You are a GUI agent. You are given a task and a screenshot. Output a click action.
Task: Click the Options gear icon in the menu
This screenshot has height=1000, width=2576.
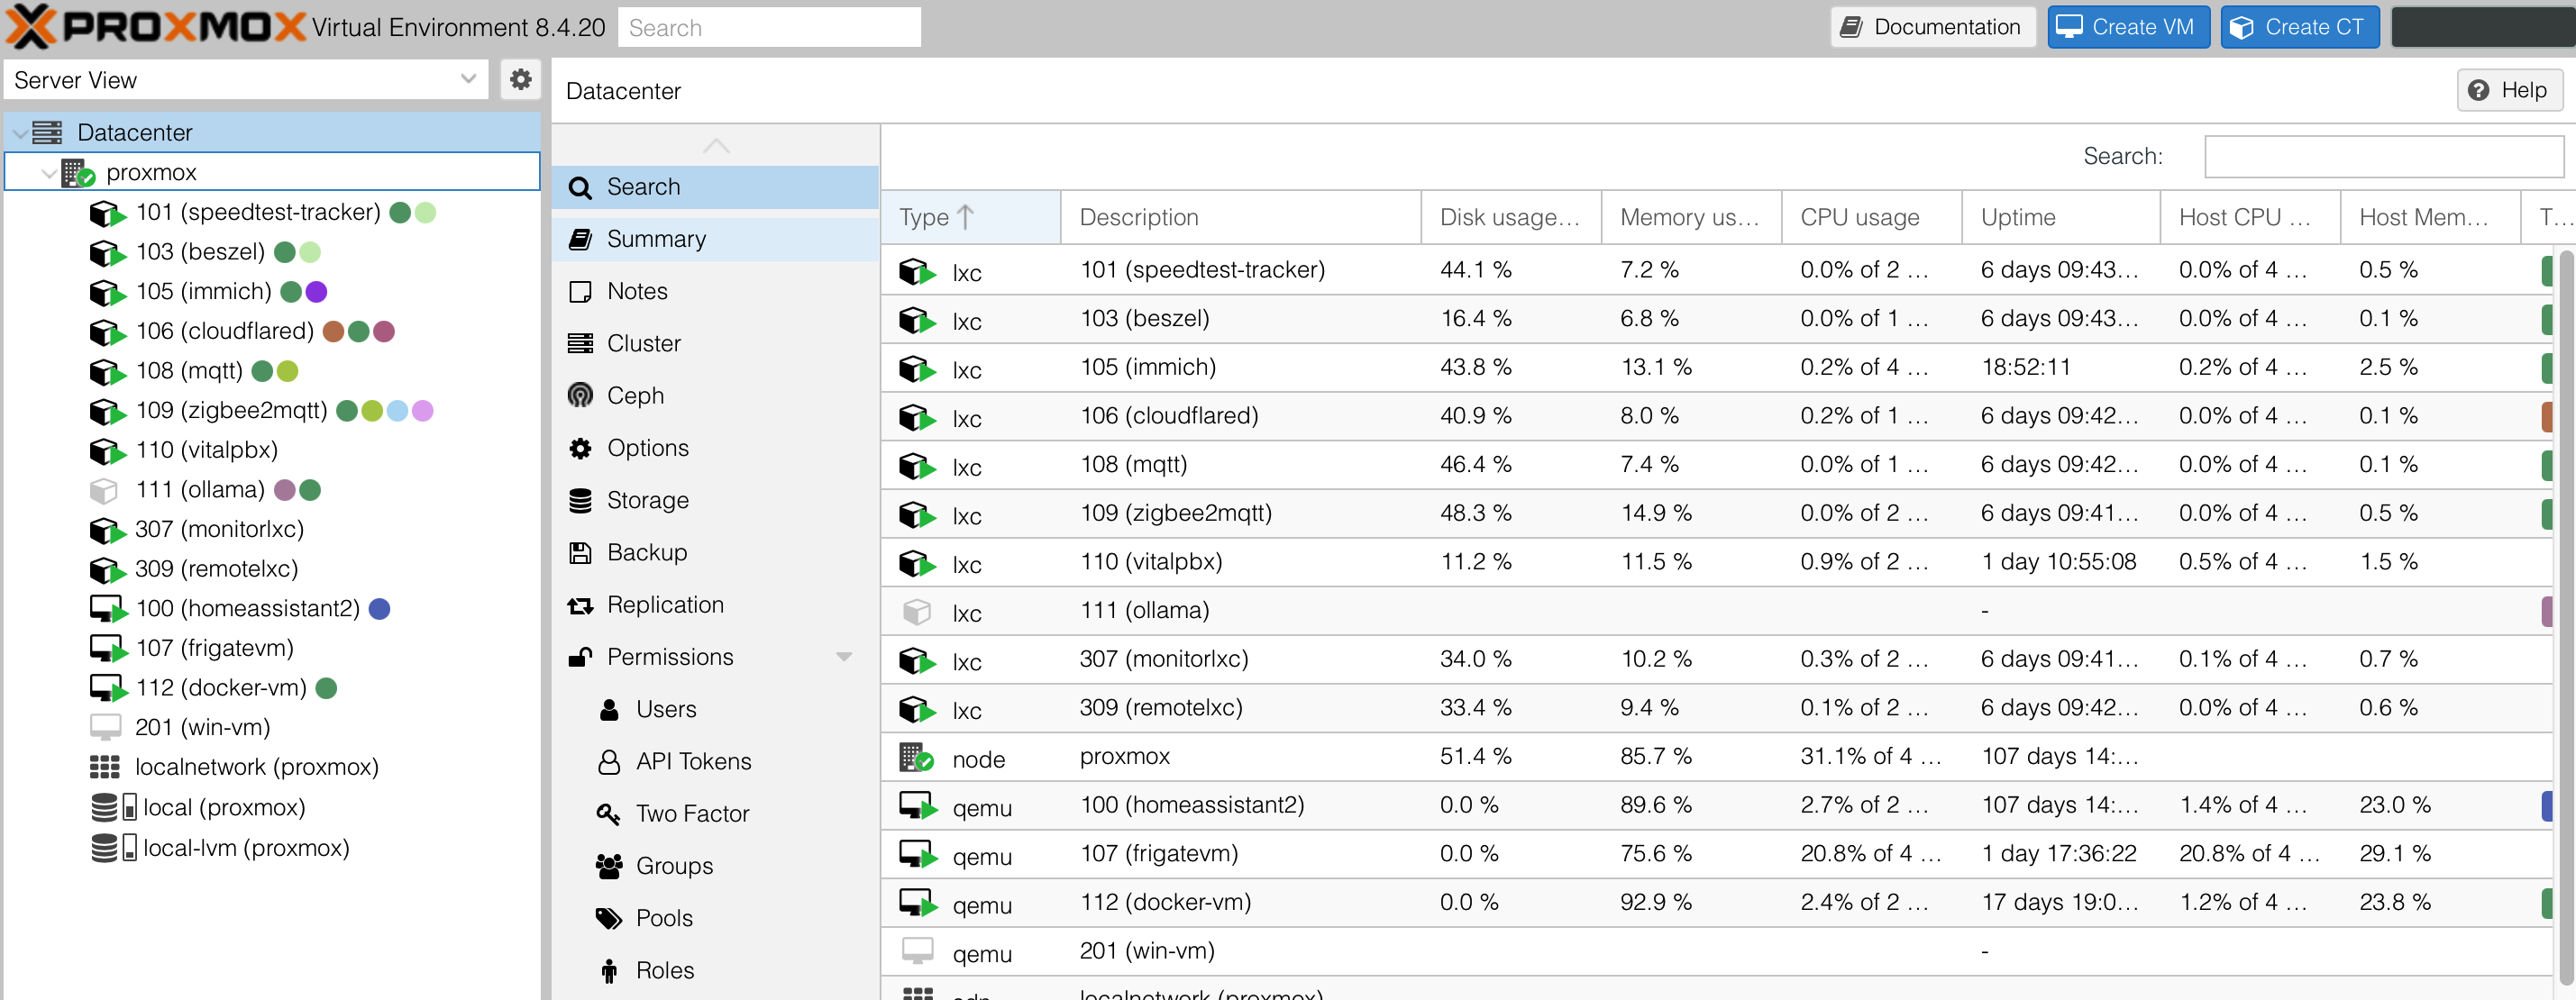580,448
